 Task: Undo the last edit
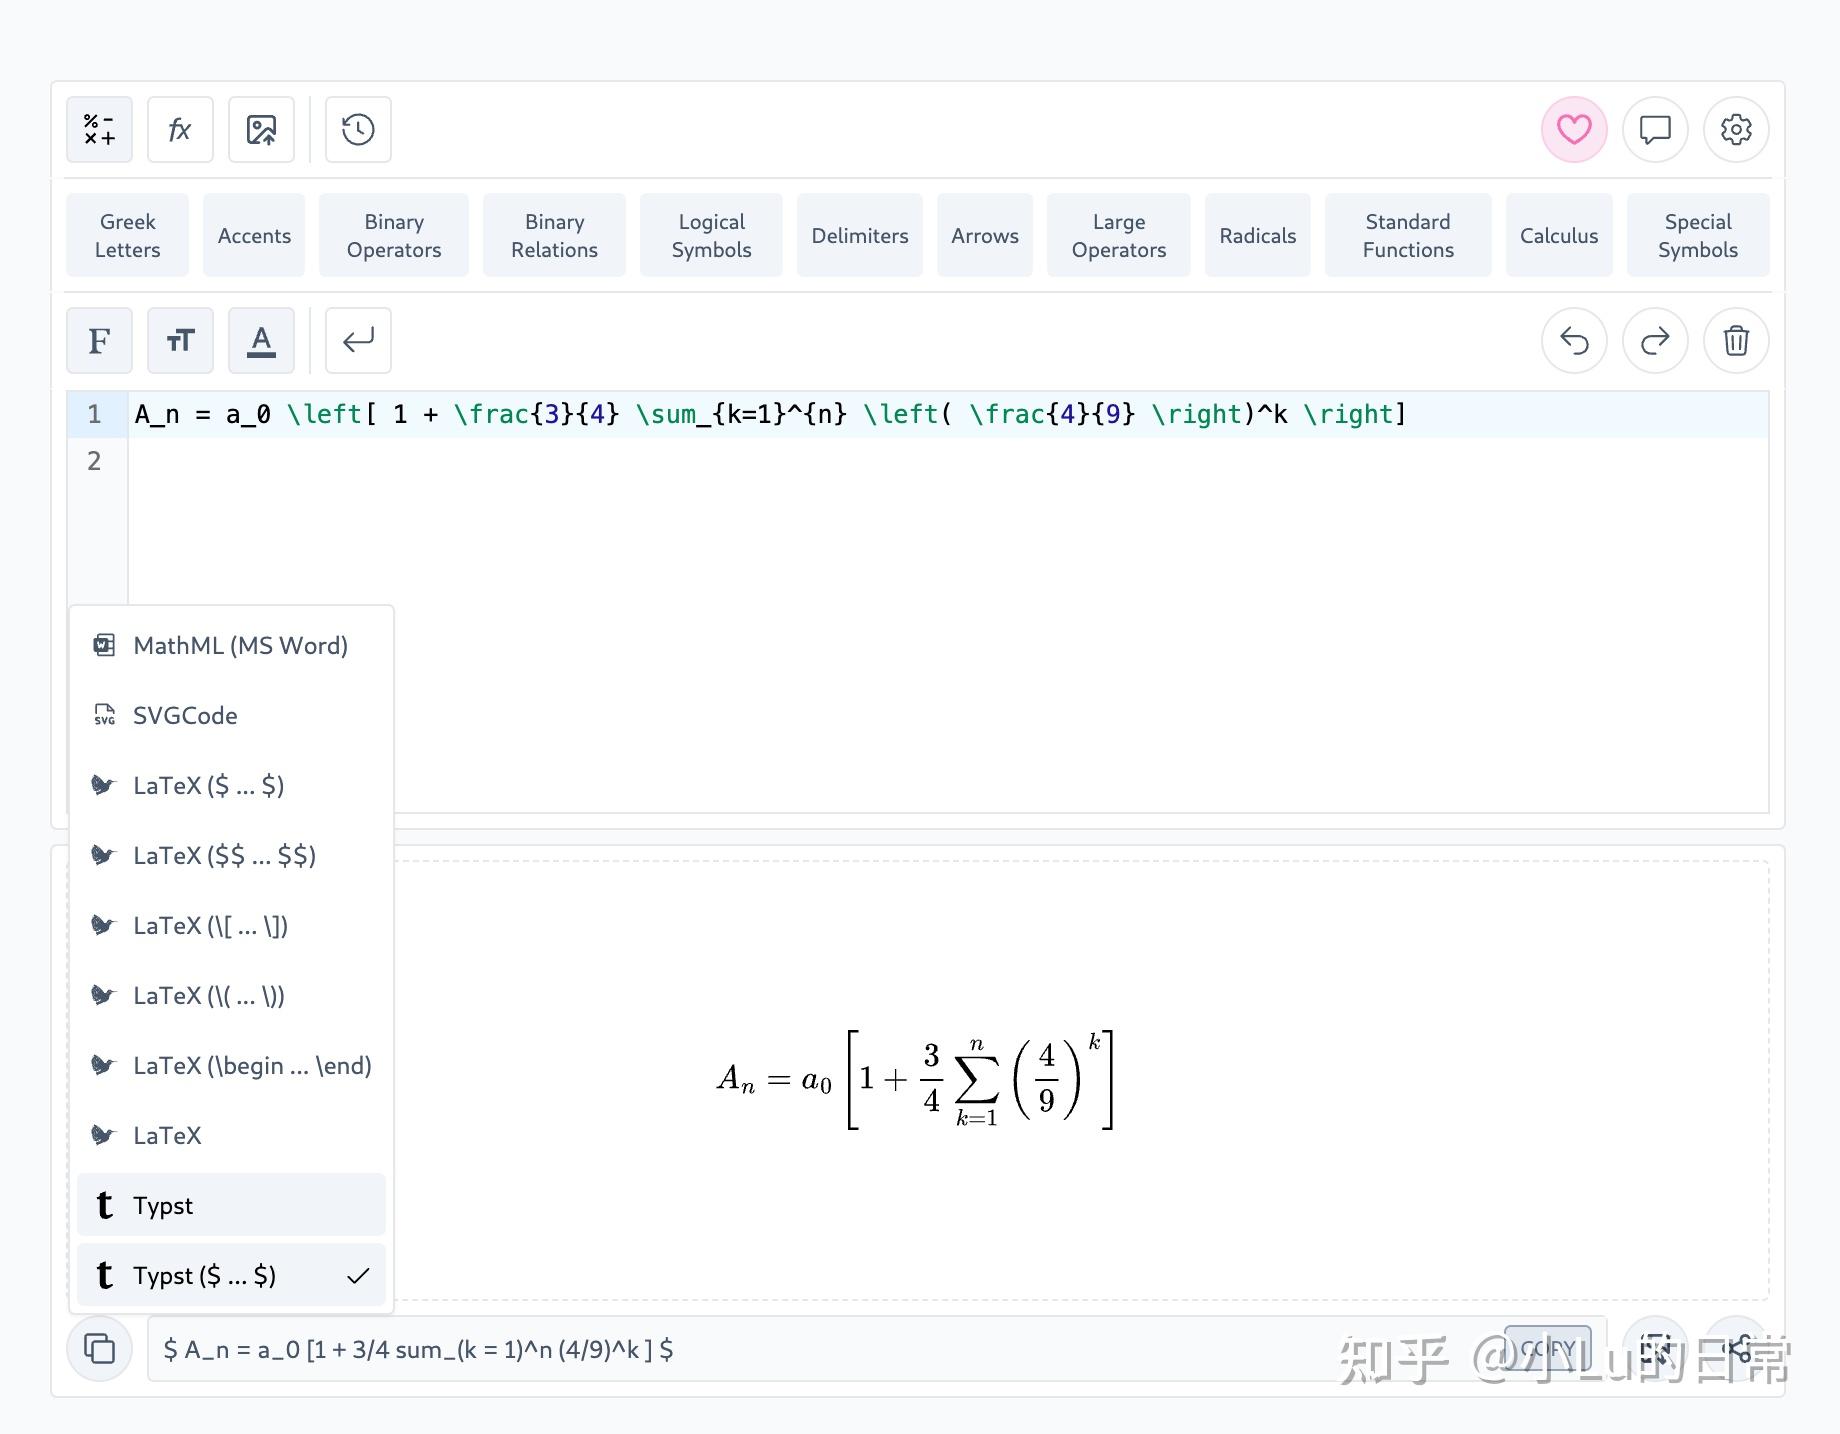(1574, 341)
